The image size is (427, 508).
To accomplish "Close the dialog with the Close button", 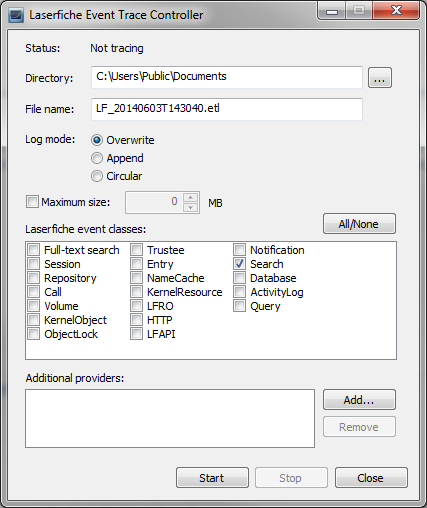I will pyautogui.click(x=371, y=478).
